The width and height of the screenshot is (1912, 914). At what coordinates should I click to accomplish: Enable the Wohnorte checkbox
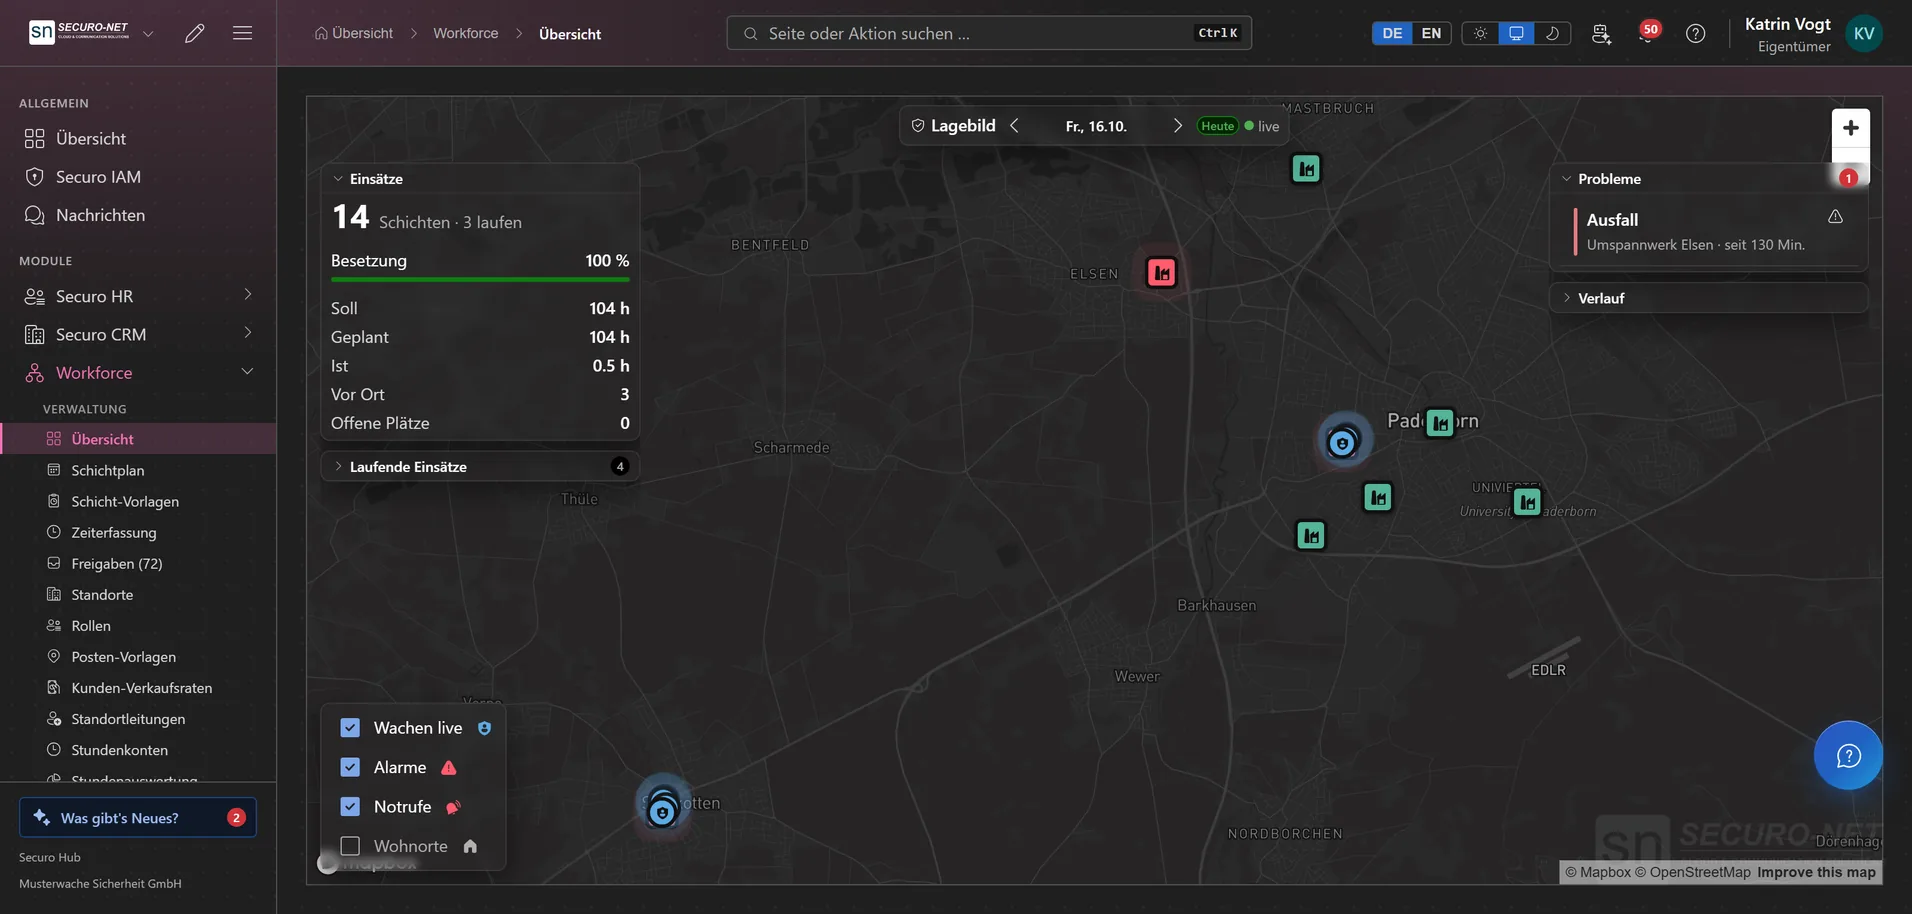pos(350,846)
